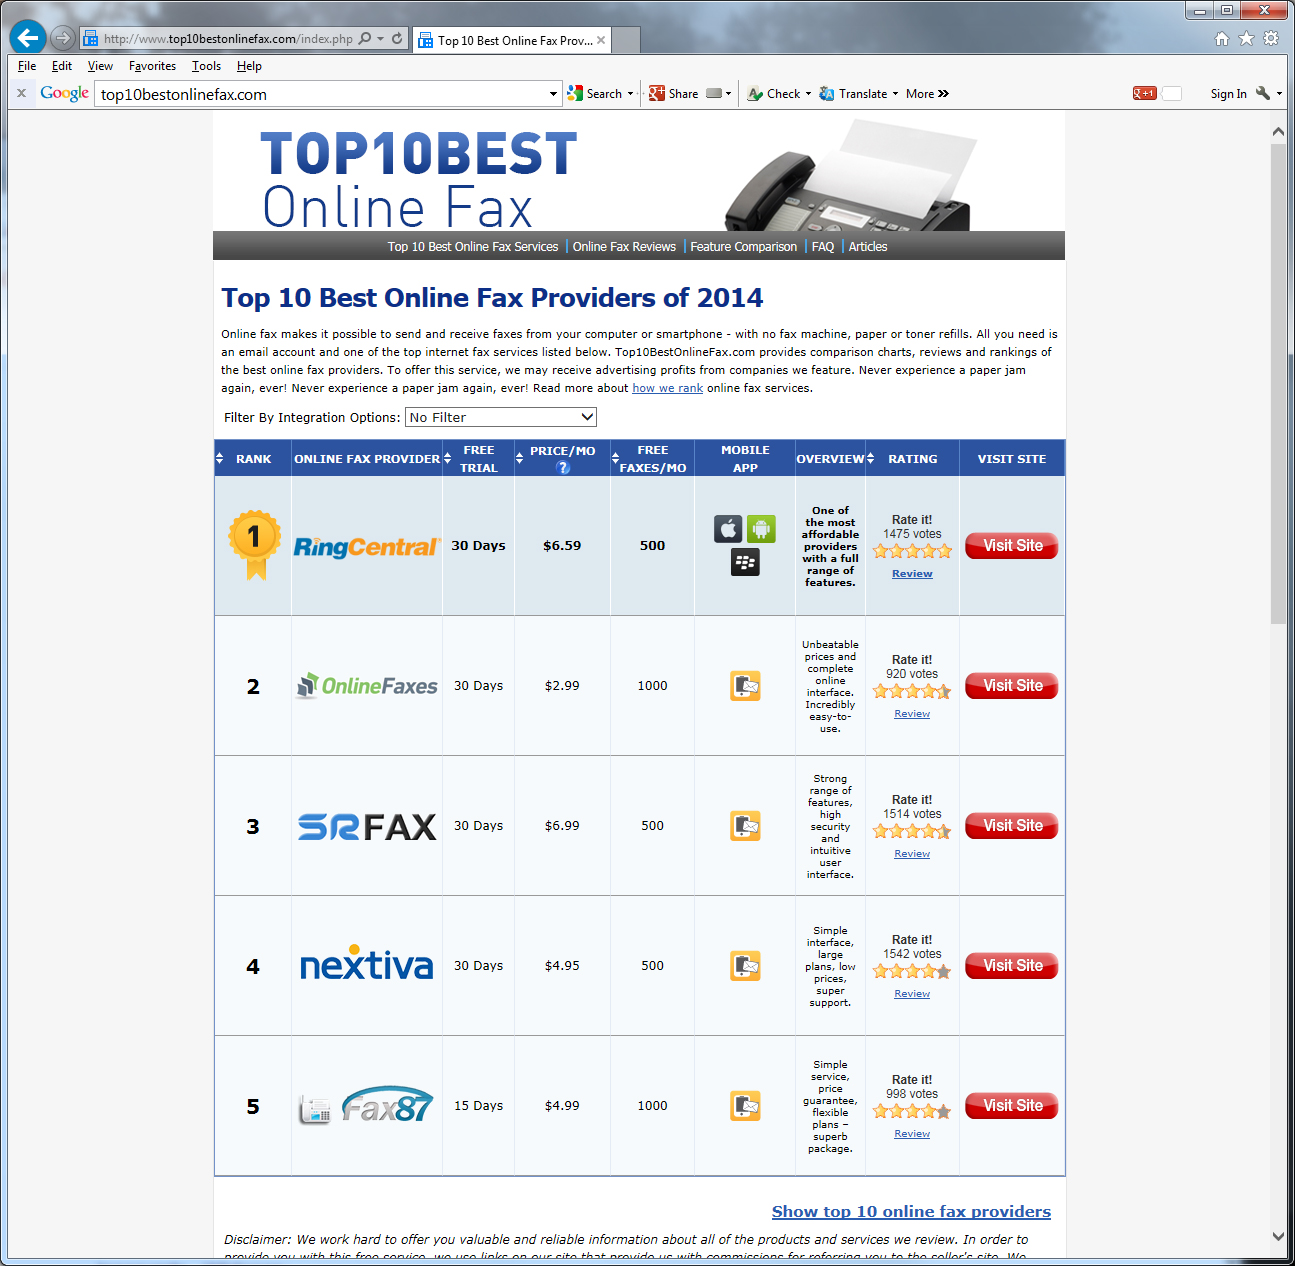
Task: Click the Android app icon for RingCentral
Action: [761, 529]
